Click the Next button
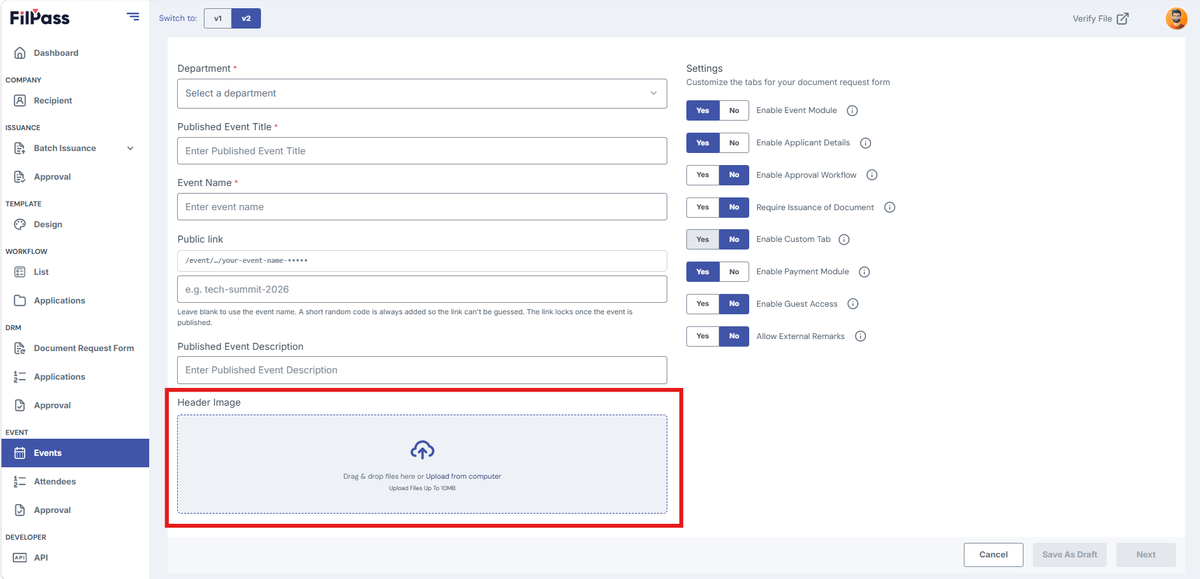Screen dimensions: 1200x579 (1146, 555)
